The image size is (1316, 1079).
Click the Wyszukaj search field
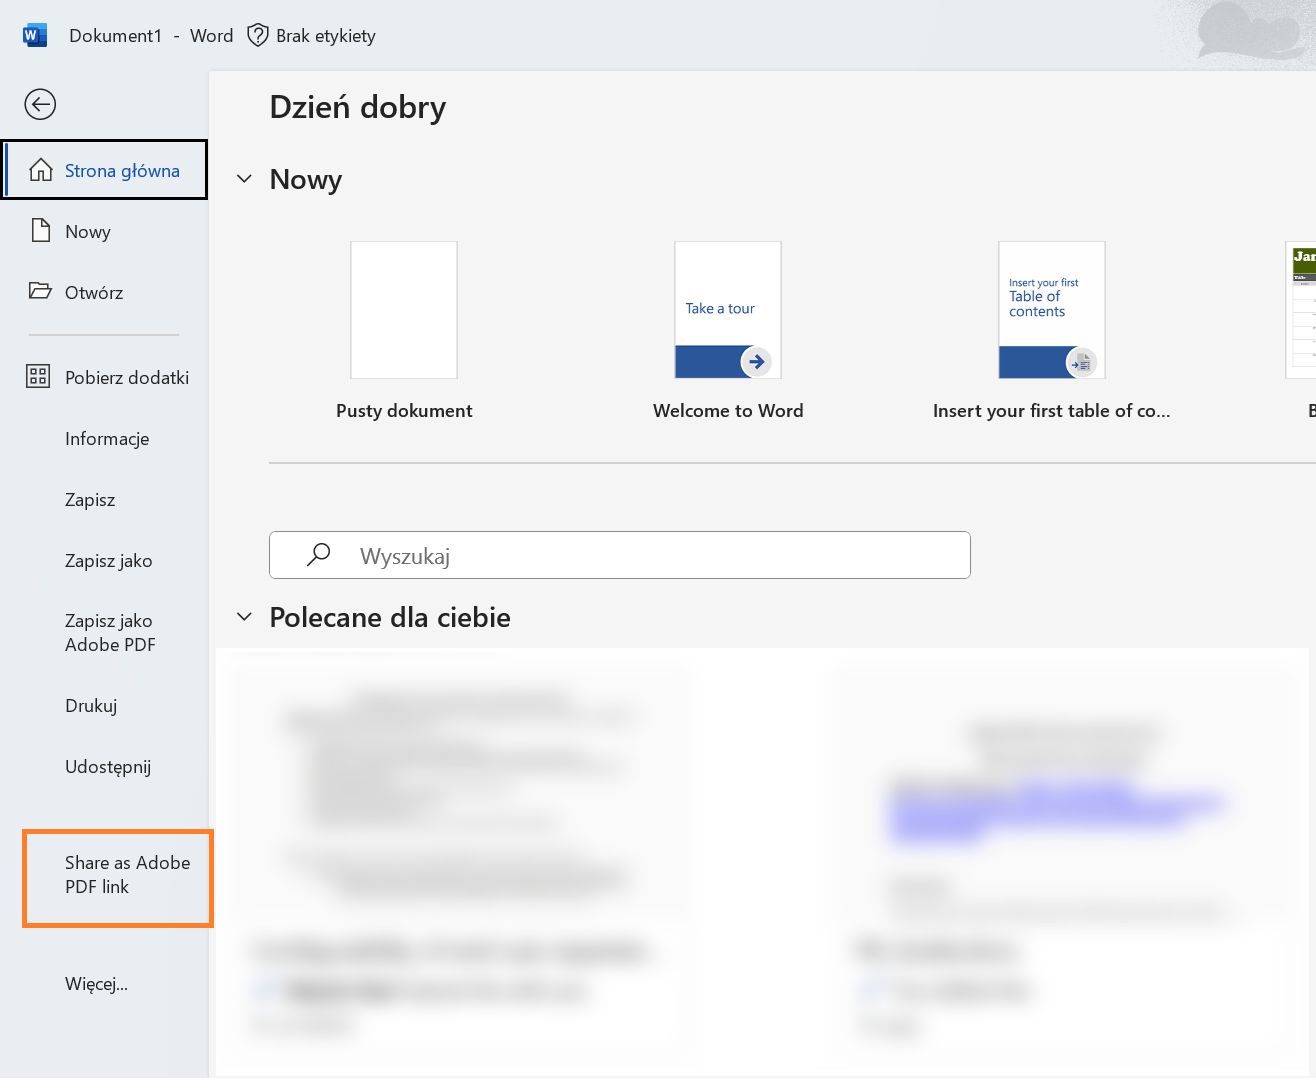(620, 555)
